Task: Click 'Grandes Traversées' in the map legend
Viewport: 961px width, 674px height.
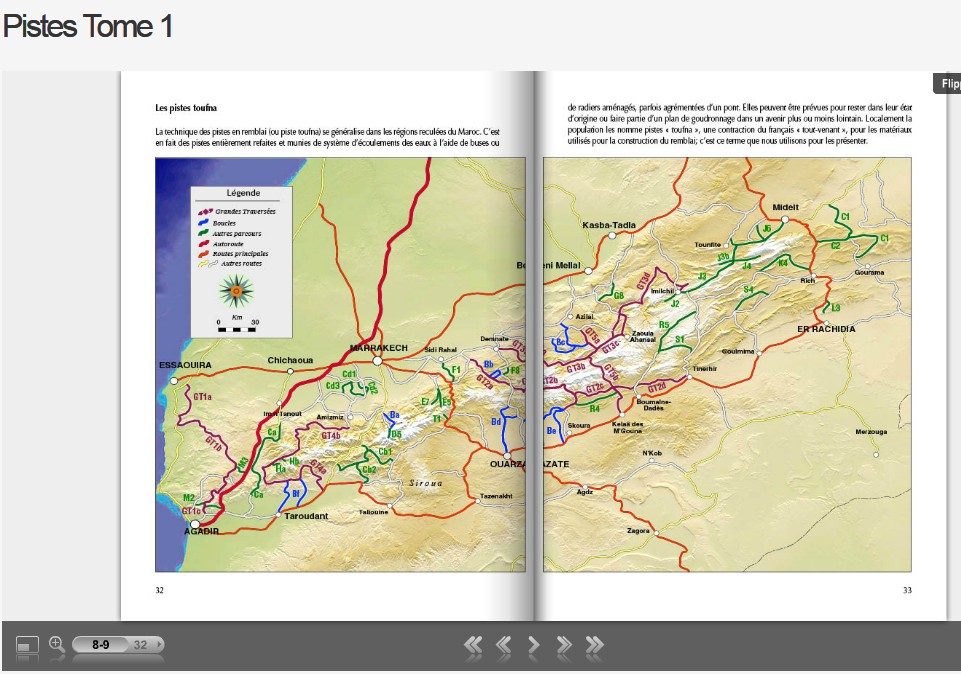Action: coord(245,211)
